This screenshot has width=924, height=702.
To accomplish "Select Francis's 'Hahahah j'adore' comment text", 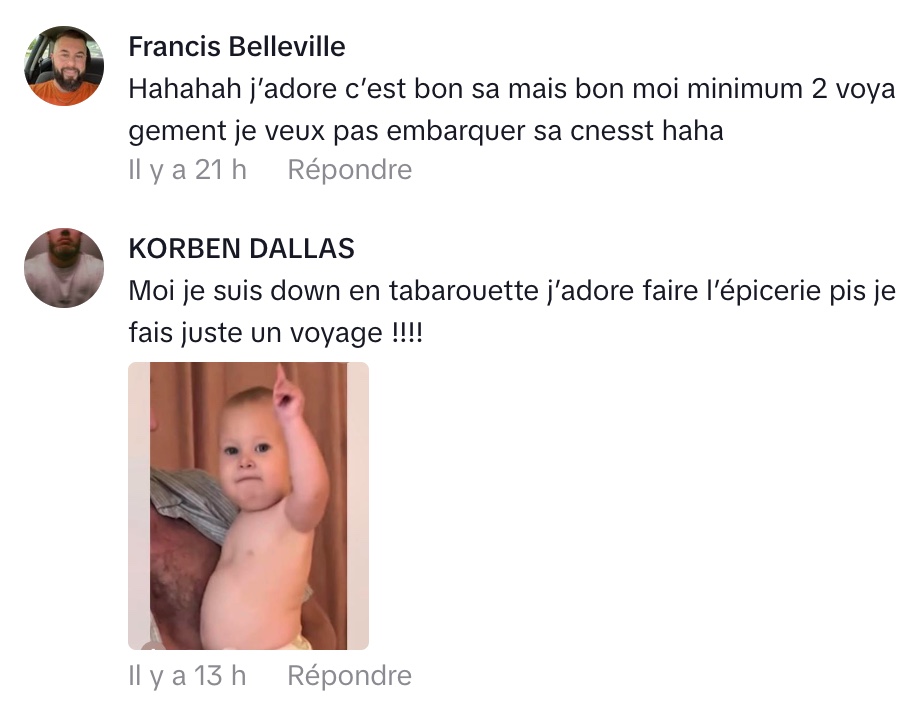I will point(512,110).
